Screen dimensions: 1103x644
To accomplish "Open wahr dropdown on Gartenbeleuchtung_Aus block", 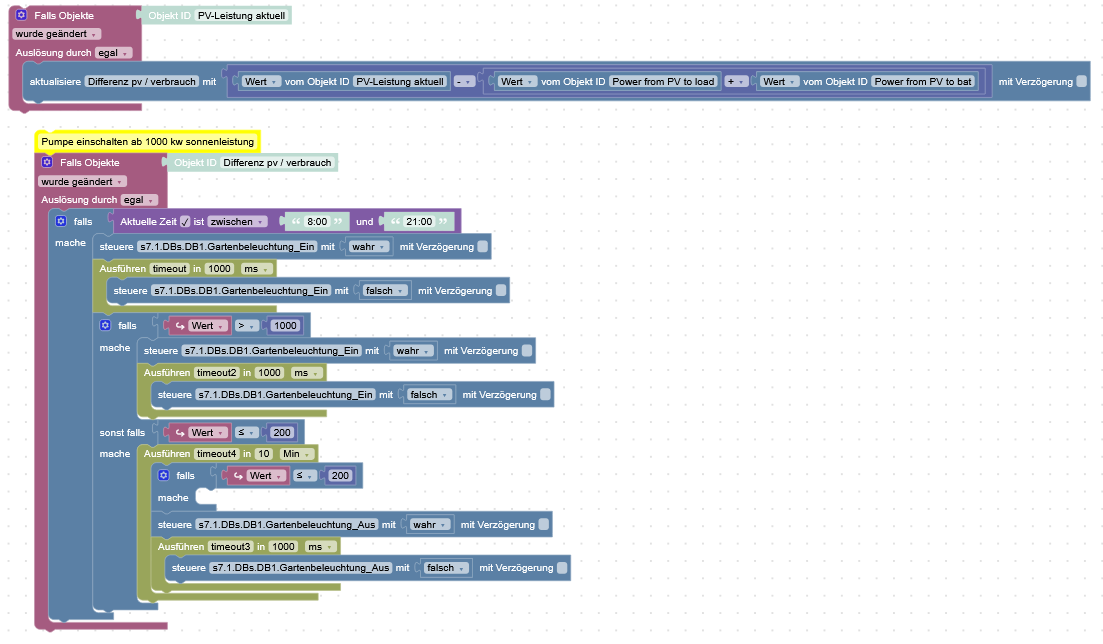I will 430,525.
